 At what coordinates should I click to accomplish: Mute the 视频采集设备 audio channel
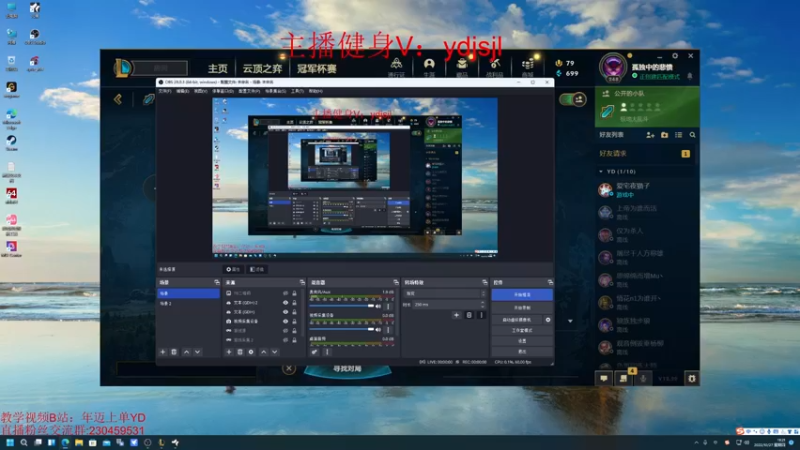(378, 330)
